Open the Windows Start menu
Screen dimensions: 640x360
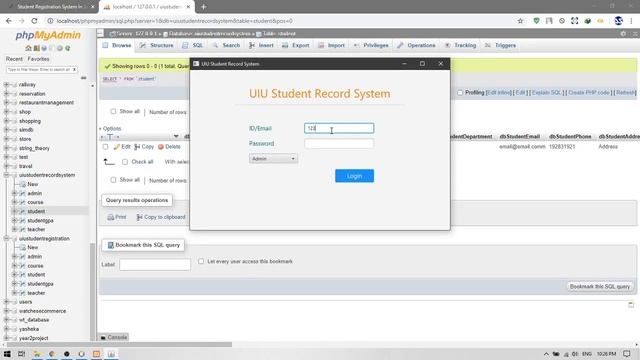7,354
